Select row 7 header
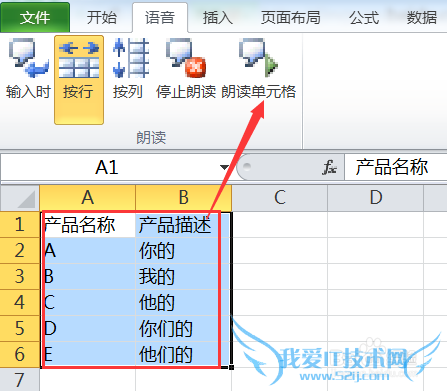This screenshot has height=391, width=447. pyautogui.click(x=20, y=380)
